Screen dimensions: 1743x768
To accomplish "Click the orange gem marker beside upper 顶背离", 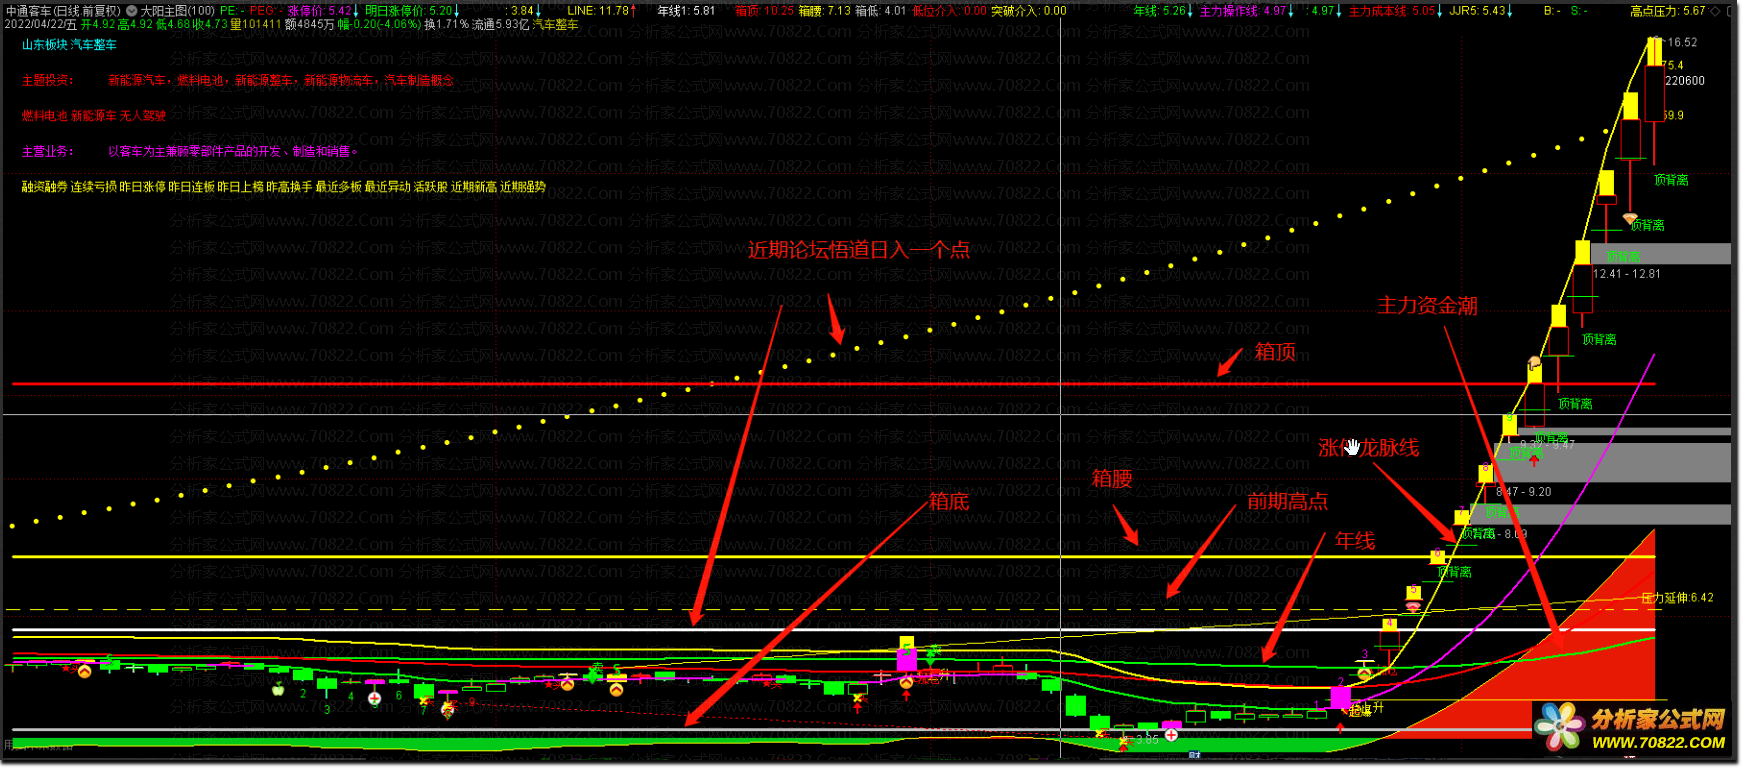I will pyautogui.click(x=1629, y=218).
